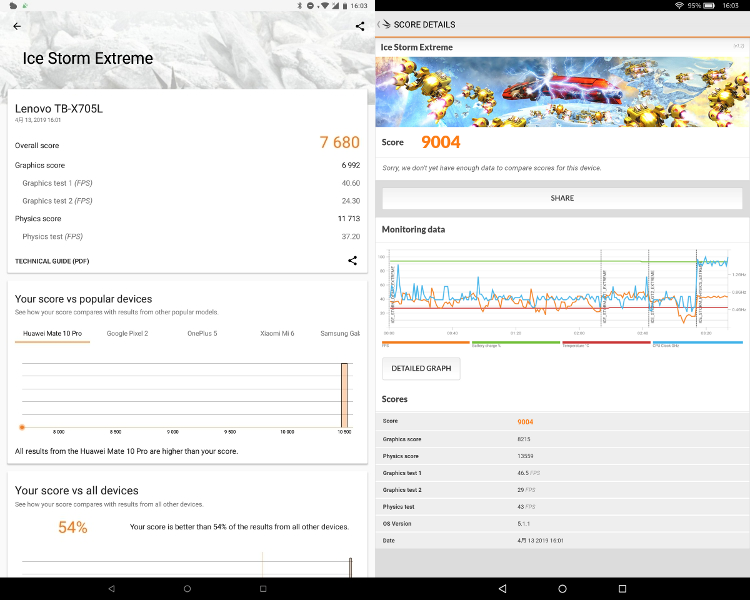
Task: Select the Samsung Galaxy tab
Action: coord(340,333)
